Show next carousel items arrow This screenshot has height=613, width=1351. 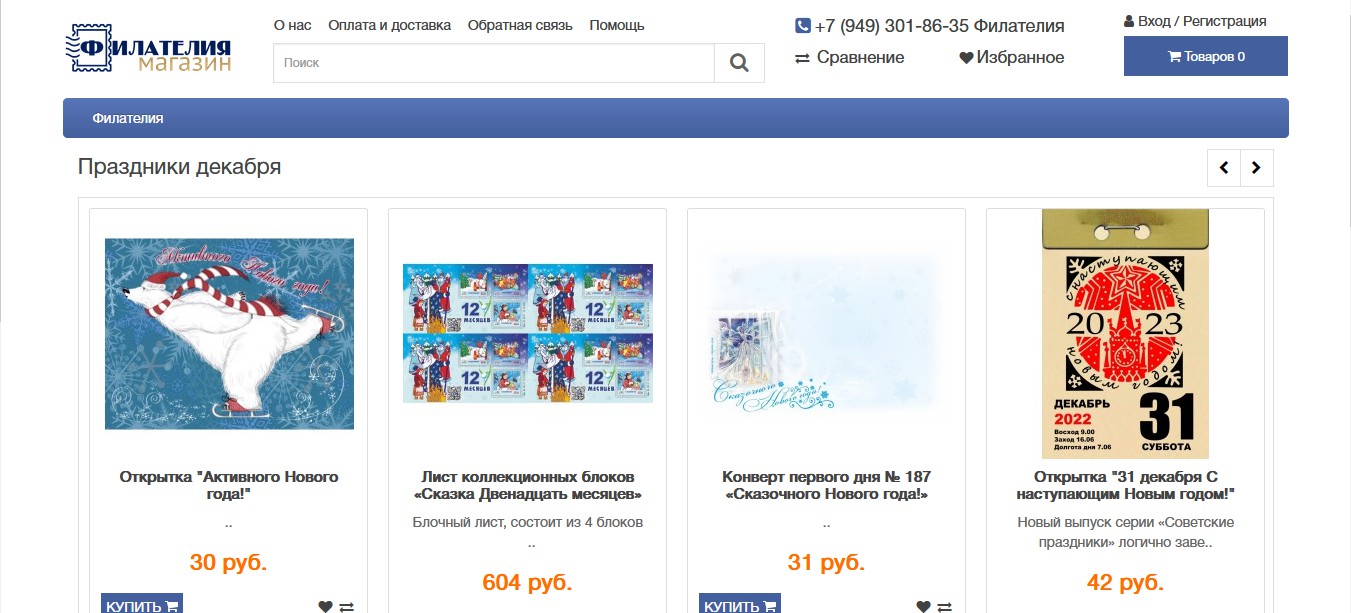(1257, 168)
